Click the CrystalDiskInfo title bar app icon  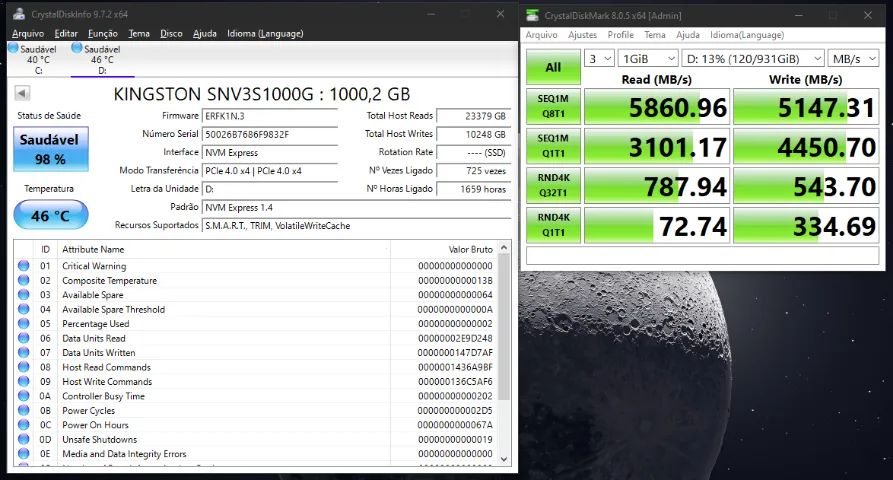(x=19, y=14)
